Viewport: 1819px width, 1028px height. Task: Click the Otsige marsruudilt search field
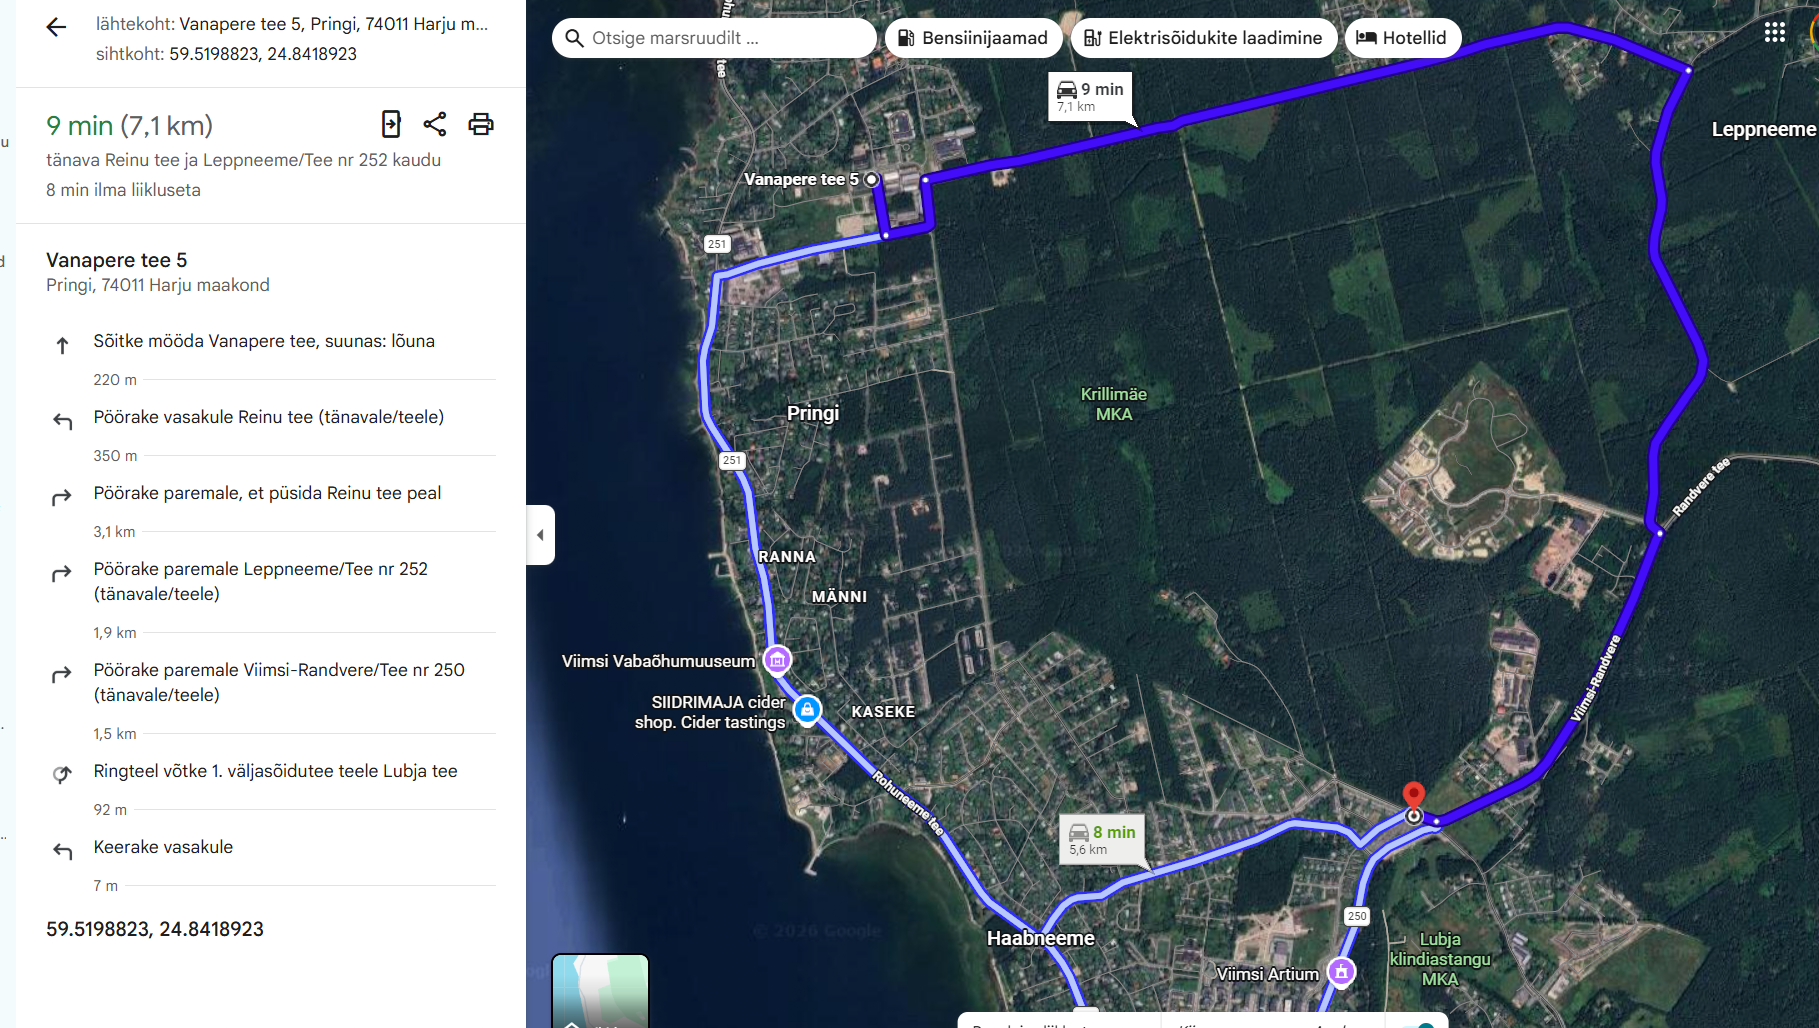714,38
